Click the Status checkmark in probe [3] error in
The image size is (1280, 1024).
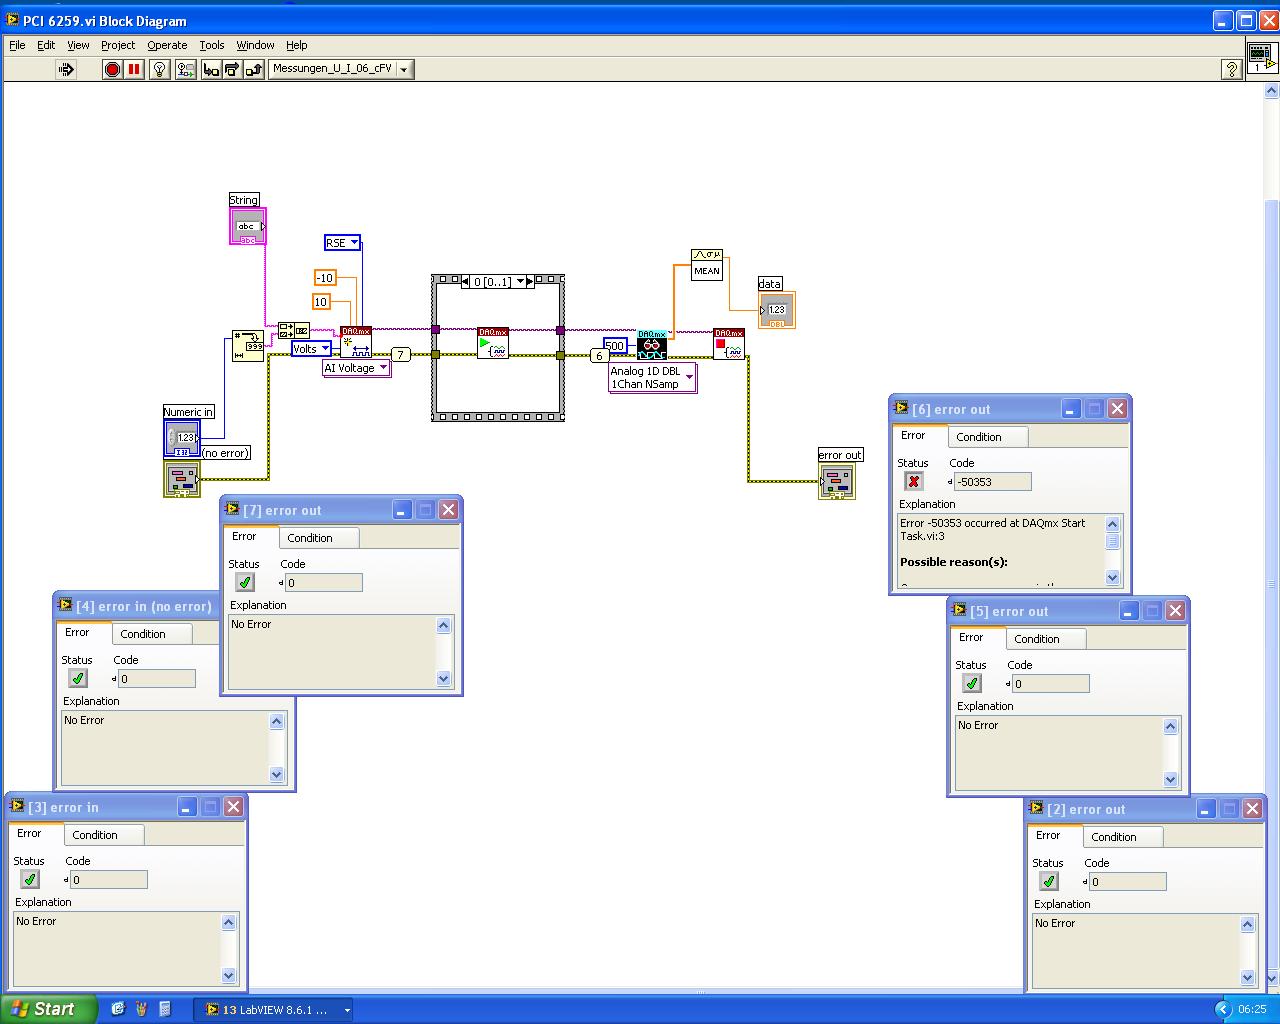pos(30,879)
